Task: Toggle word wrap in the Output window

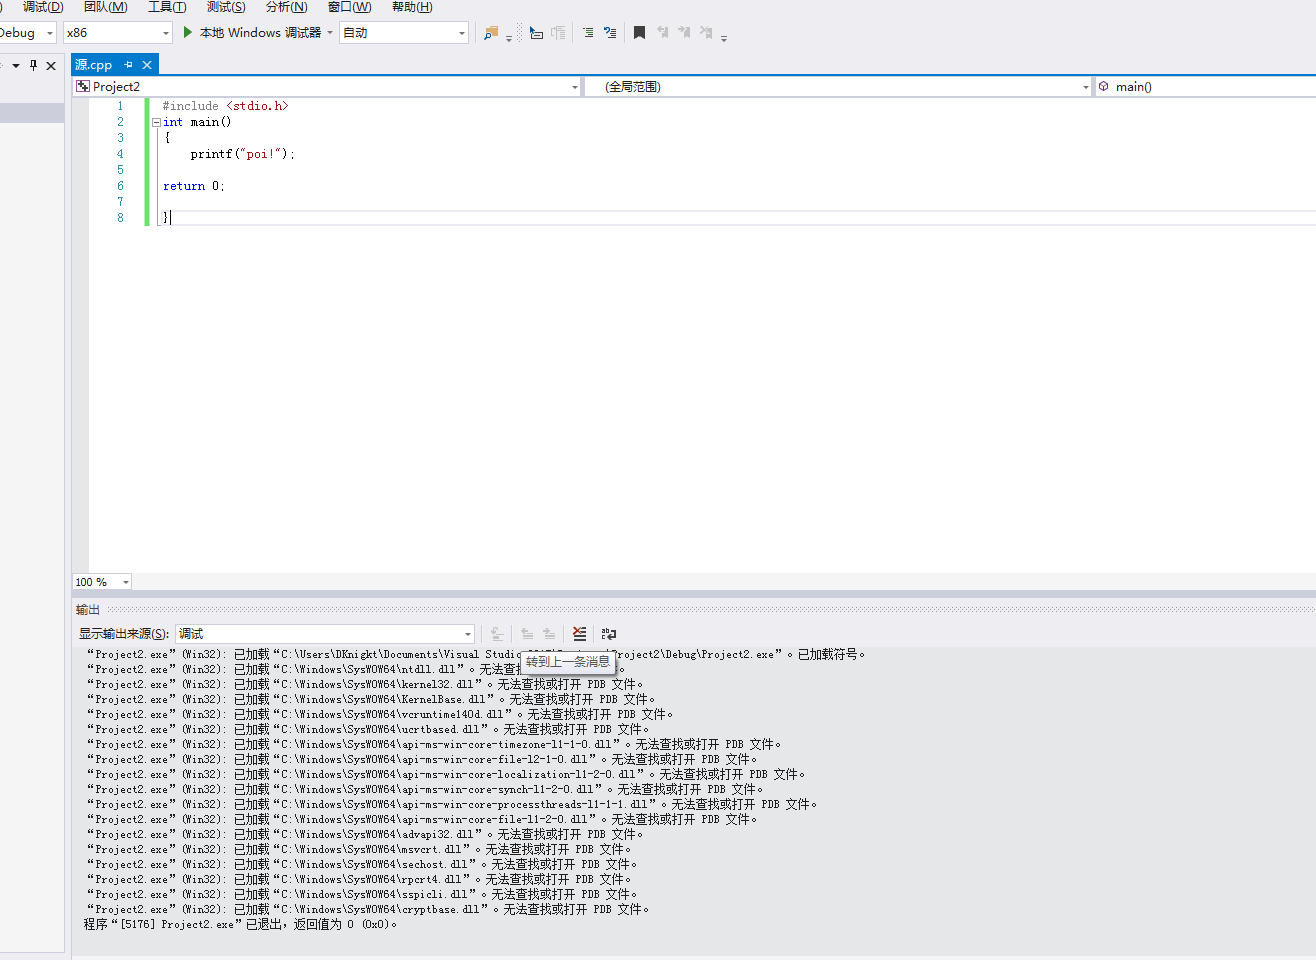Action: pyautogui.click(x=609, y=634)
